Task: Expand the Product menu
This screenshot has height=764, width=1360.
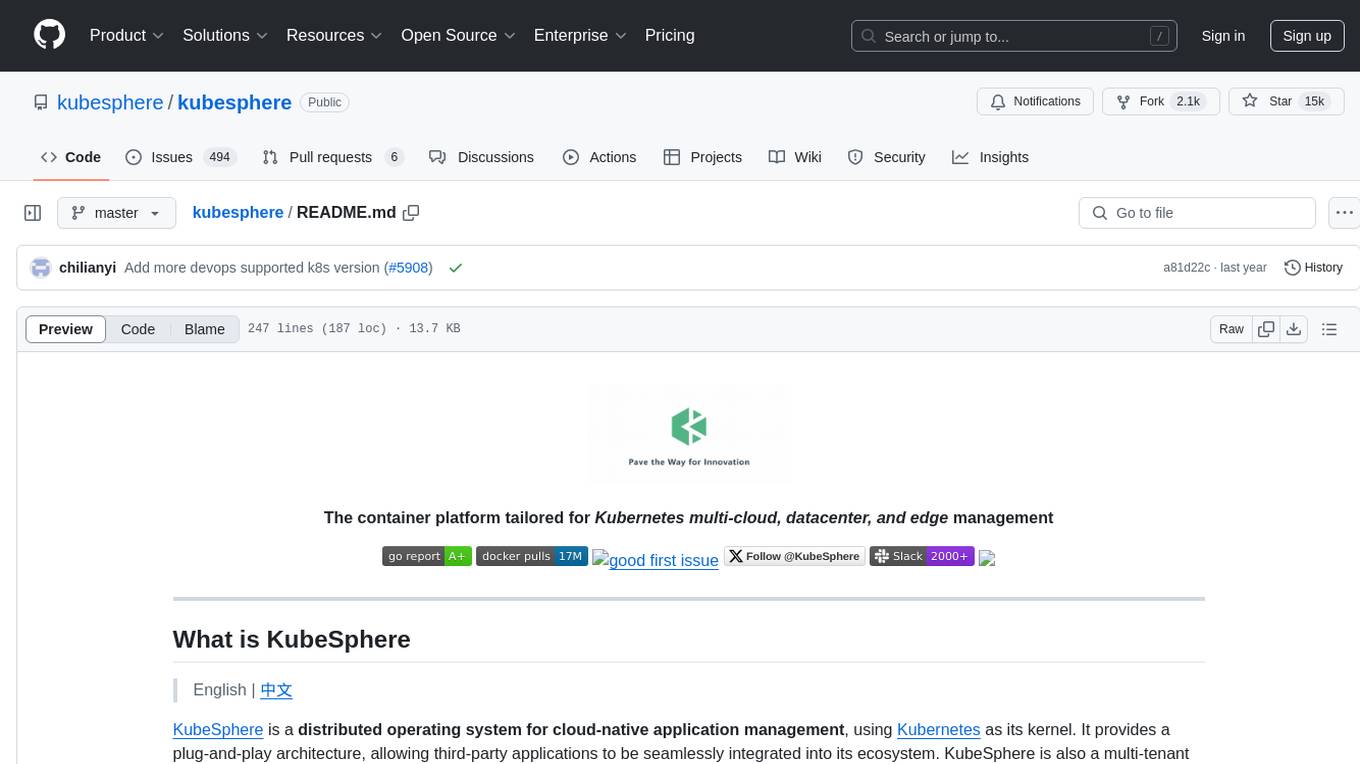Action: point(127,36)
